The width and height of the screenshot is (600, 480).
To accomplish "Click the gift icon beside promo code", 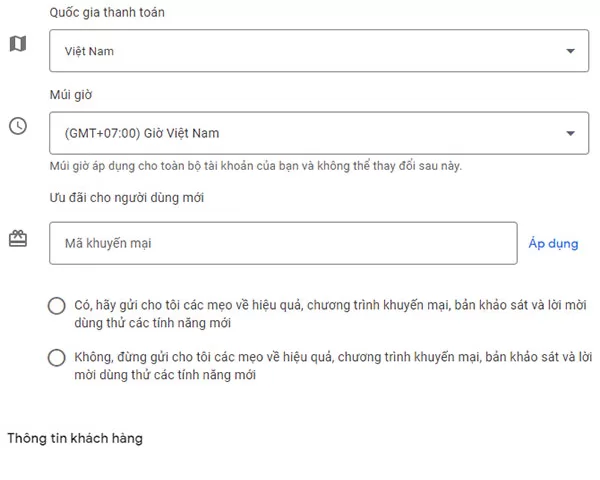I will (18, 239).
